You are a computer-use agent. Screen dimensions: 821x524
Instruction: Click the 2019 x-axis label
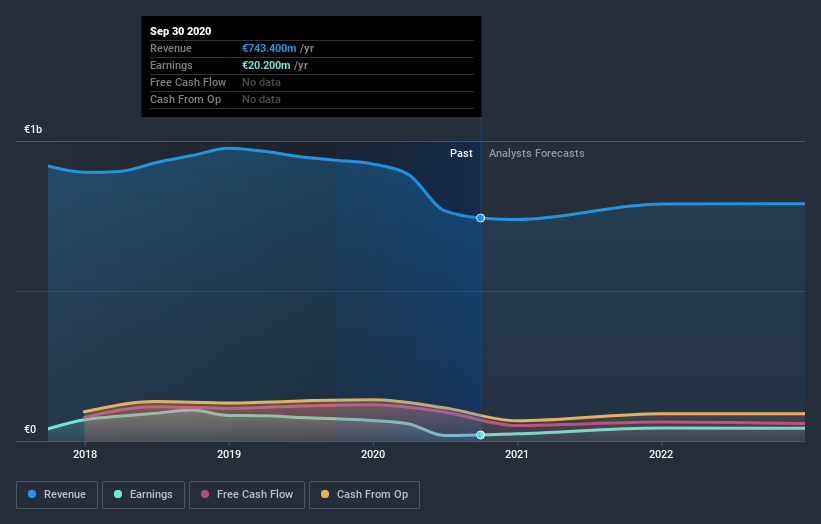click(229, 454)
